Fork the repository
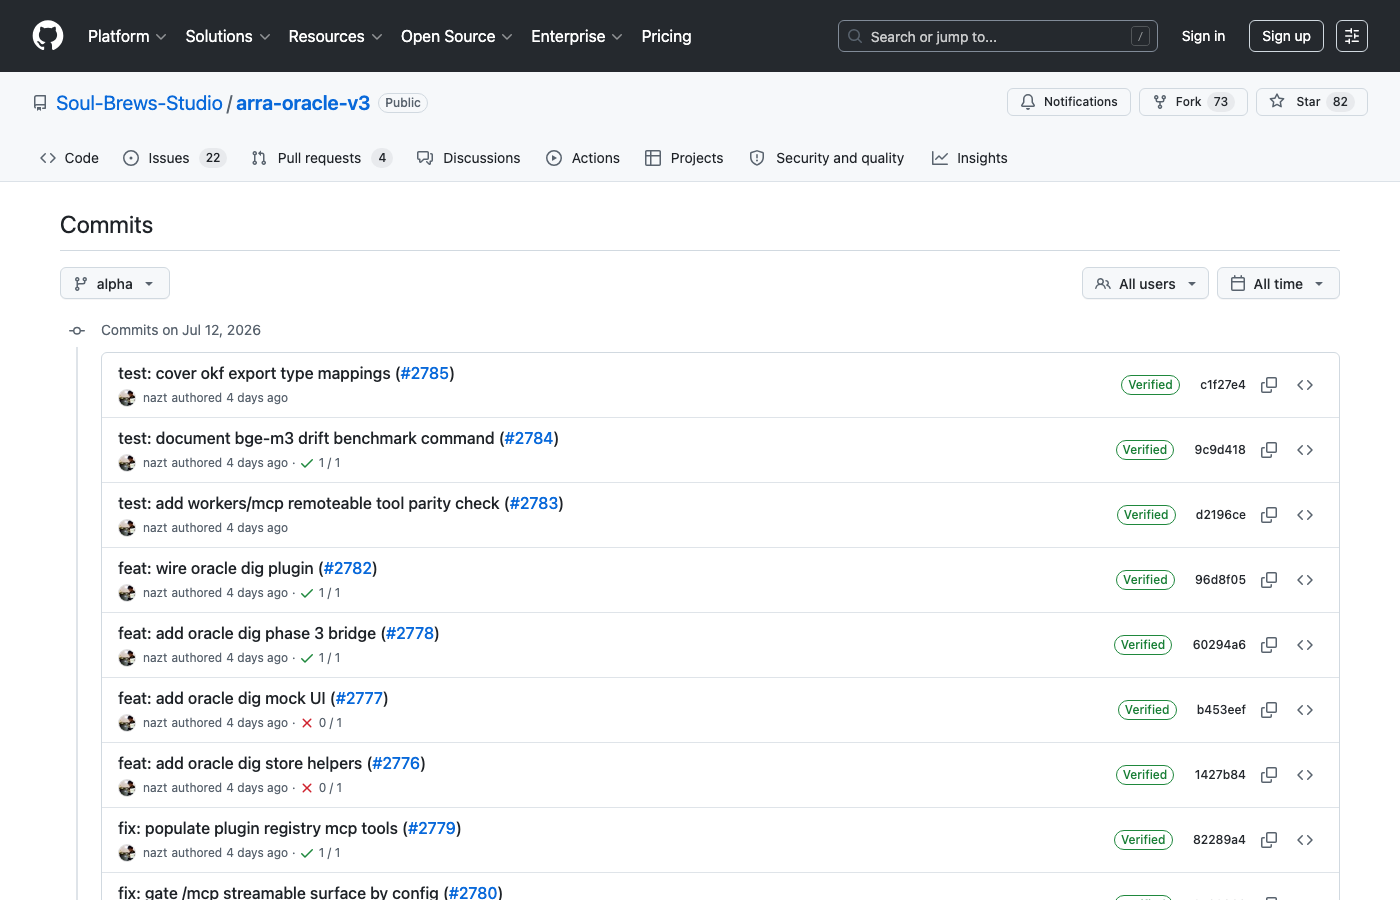1400x900 pixels. (1193, 102)
